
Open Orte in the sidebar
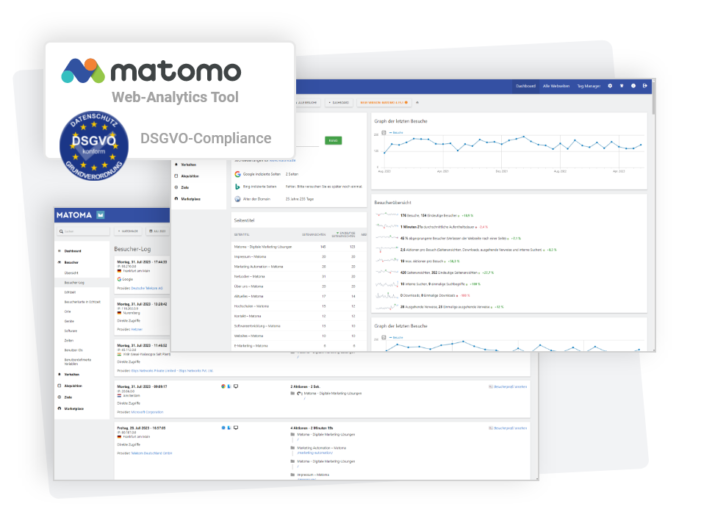(x=68, y=312)
